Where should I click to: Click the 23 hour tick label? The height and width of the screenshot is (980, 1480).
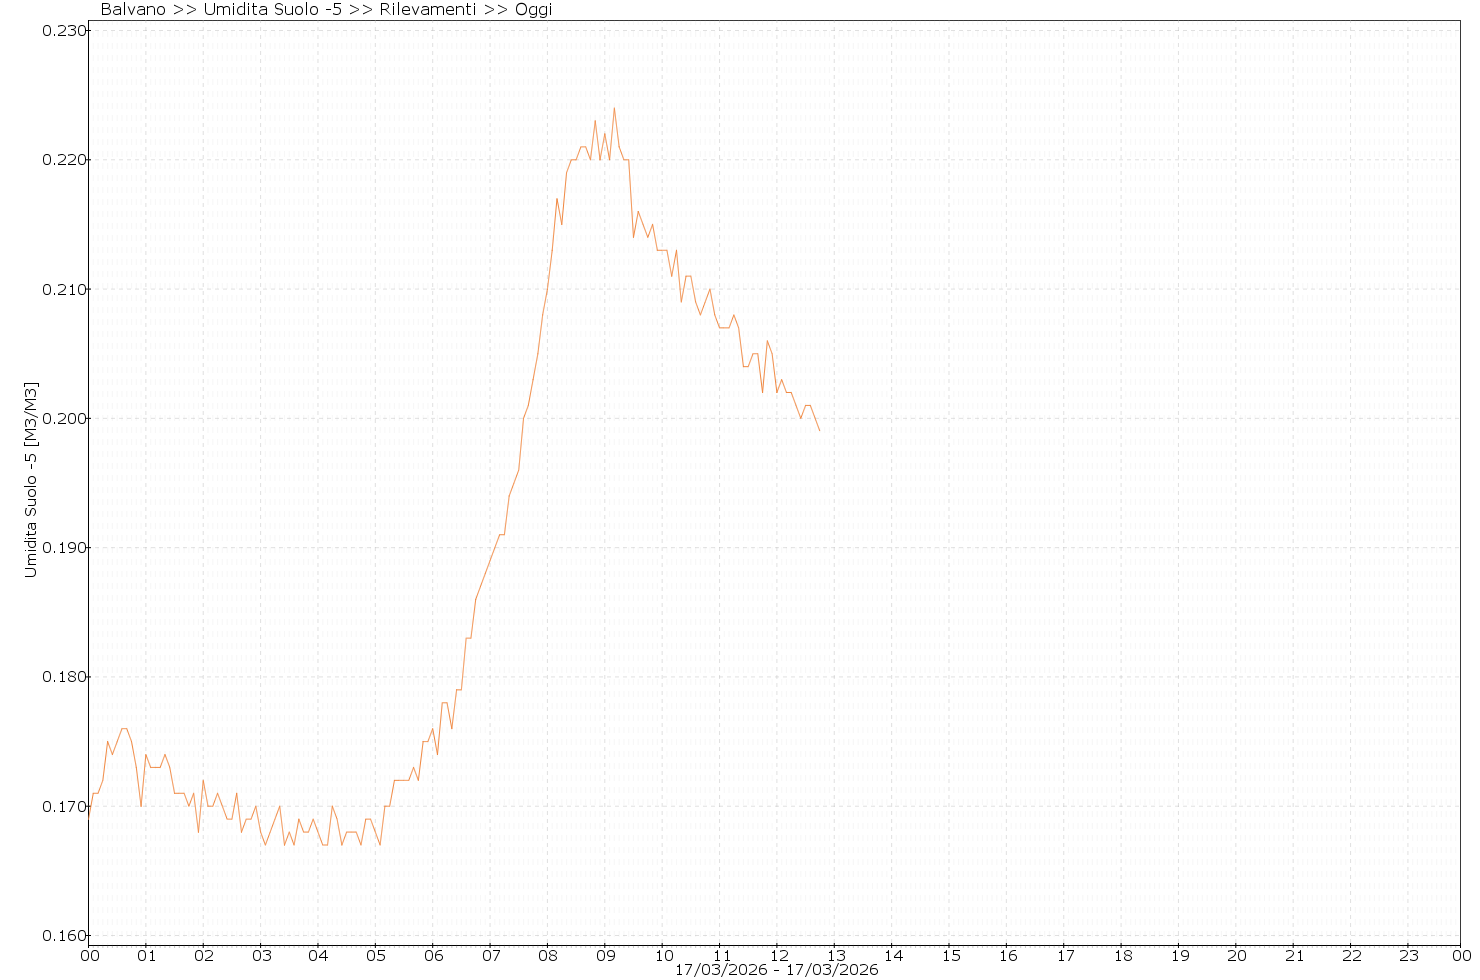click(1408, 955)
